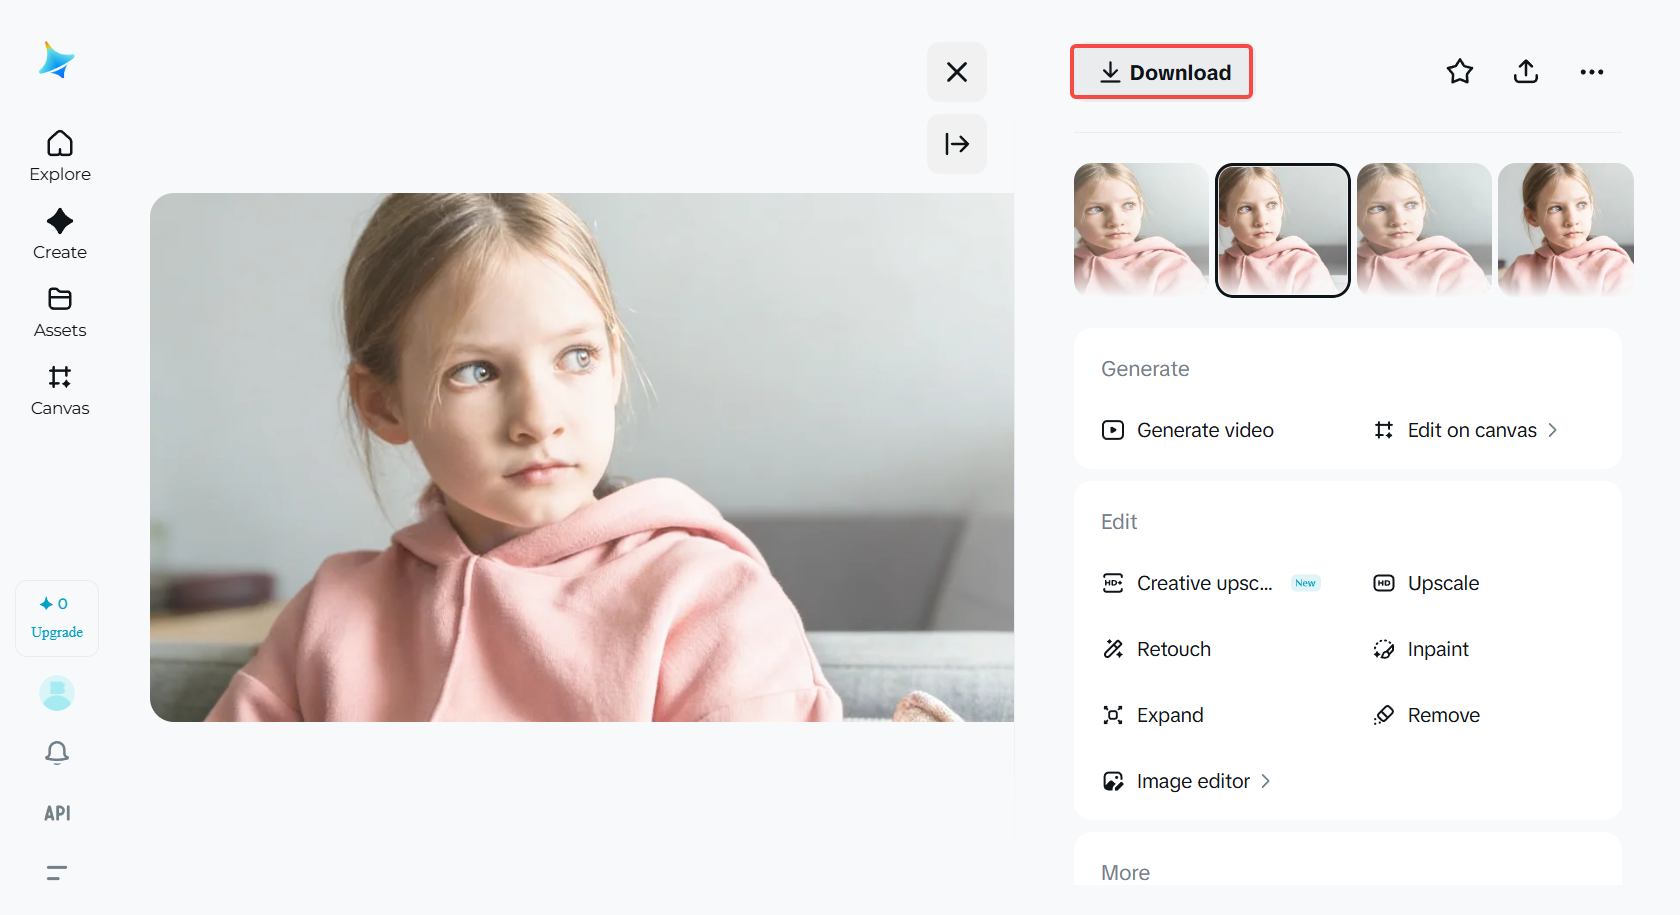This screenshot has width=1680, height=915.
Task: Click the Upscale option
Action: coord(1426,583)
